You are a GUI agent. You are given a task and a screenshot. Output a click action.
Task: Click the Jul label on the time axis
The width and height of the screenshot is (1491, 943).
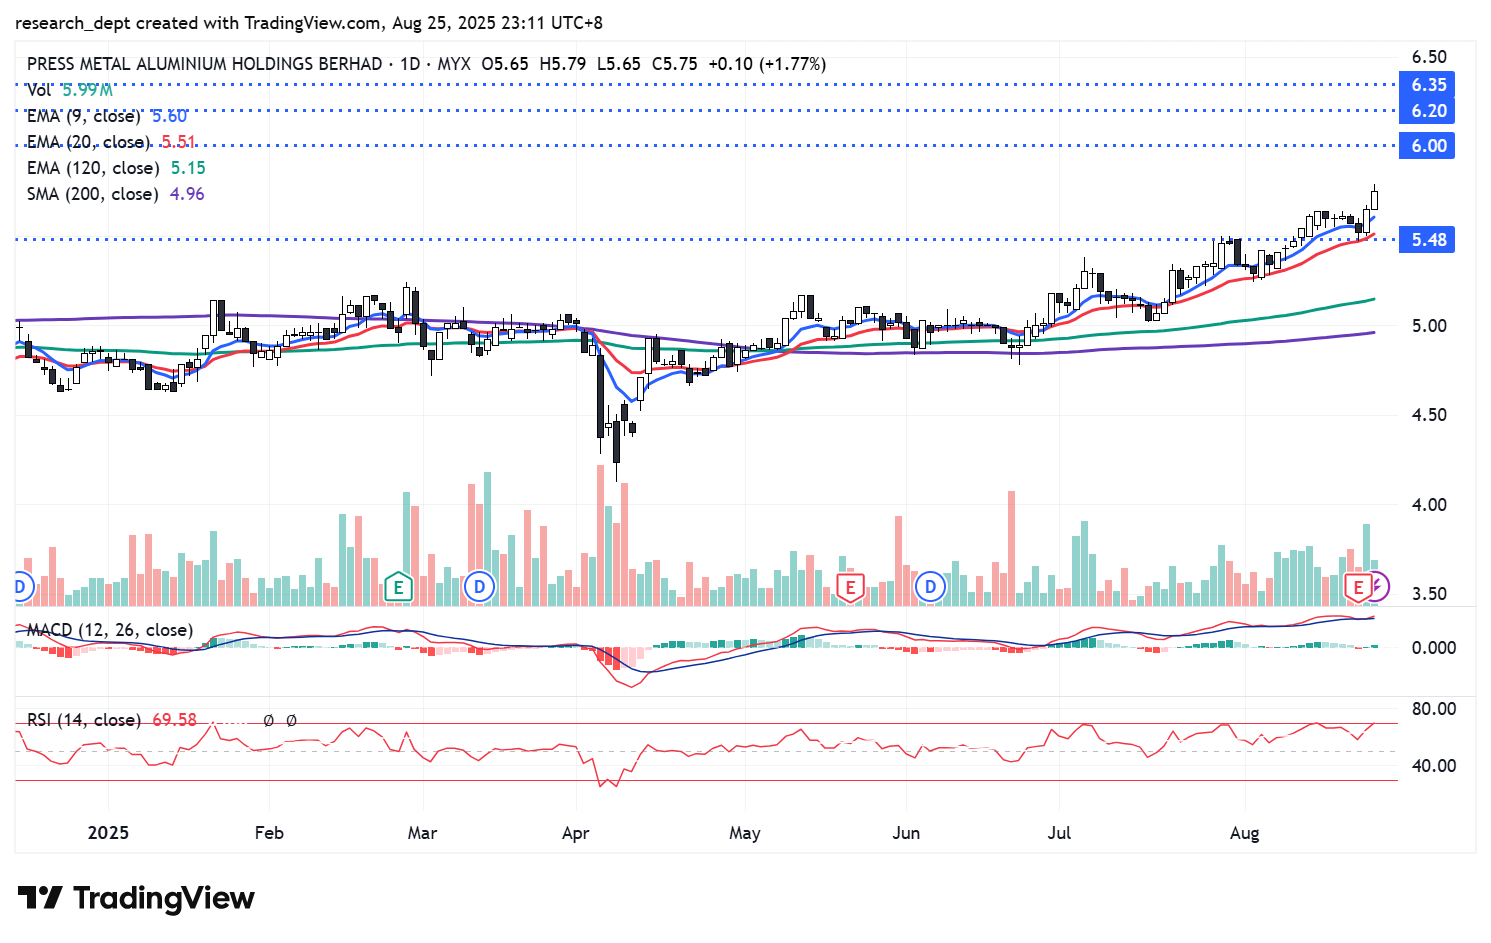pyautogui.click(x=1059, y=833)
